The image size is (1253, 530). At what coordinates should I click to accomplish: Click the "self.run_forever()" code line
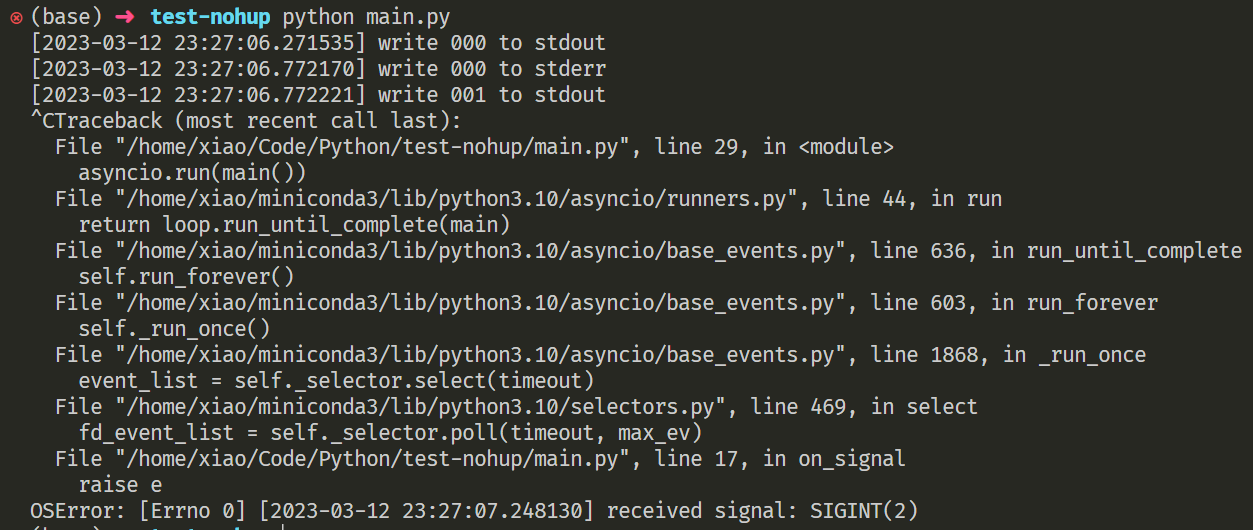[x=172, y=277]
